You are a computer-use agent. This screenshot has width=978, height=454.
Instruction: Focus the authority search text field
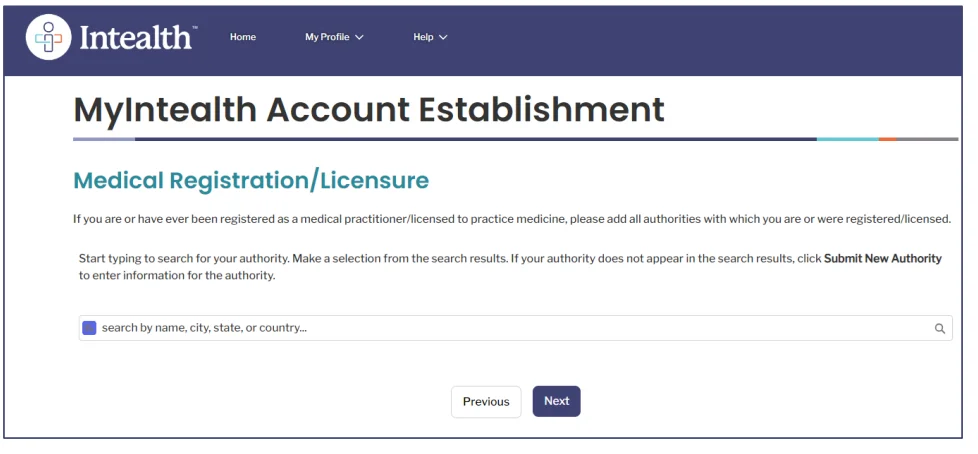(x=500, y=328)
